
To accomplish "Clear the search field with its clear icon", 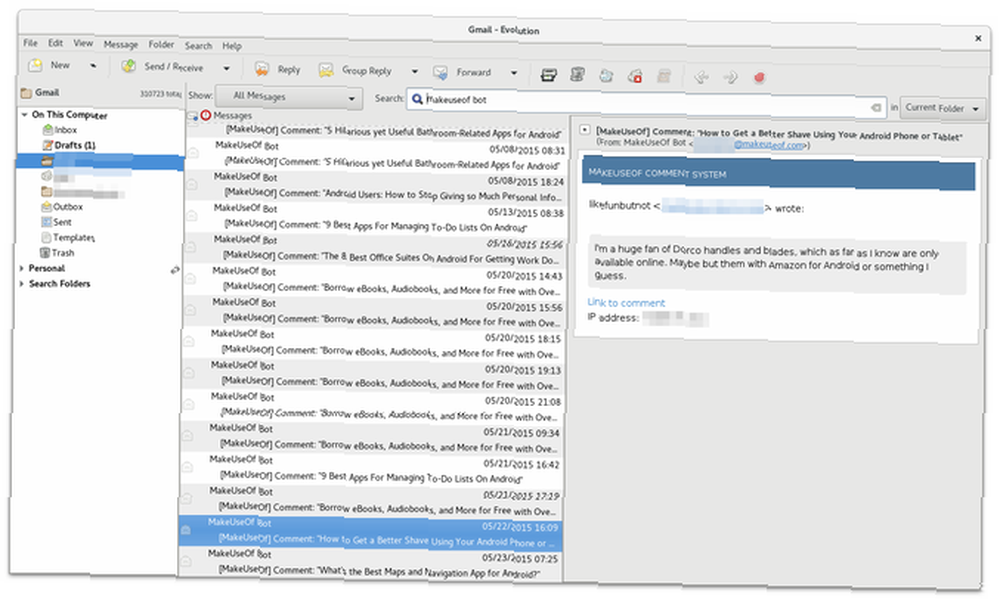I will 876,107.
